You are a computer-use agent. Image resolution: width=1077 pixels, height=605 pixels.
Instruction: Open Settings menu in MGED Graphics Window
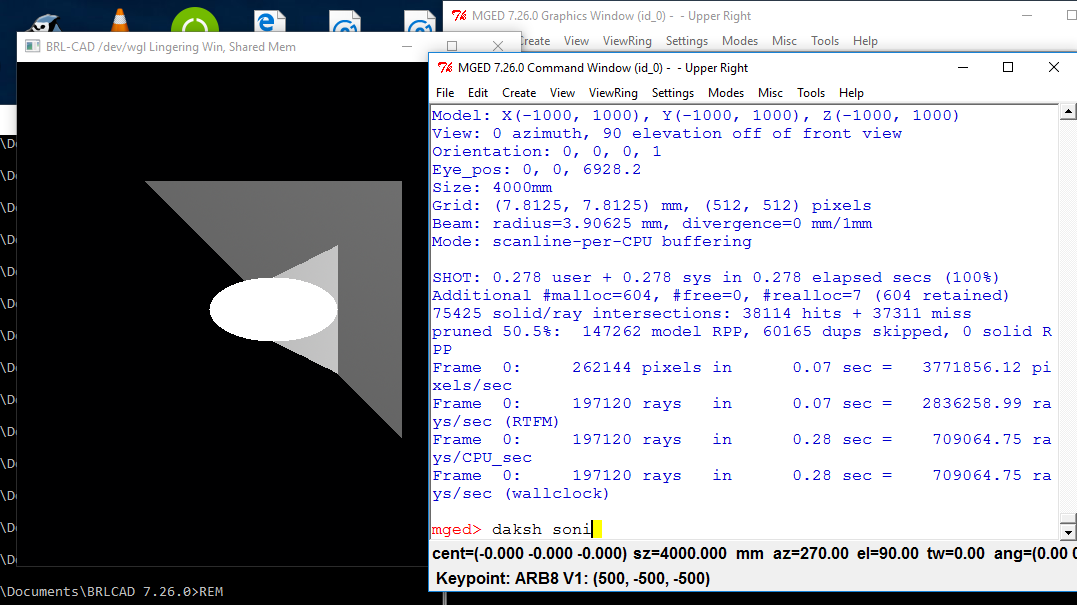(687, 41)
